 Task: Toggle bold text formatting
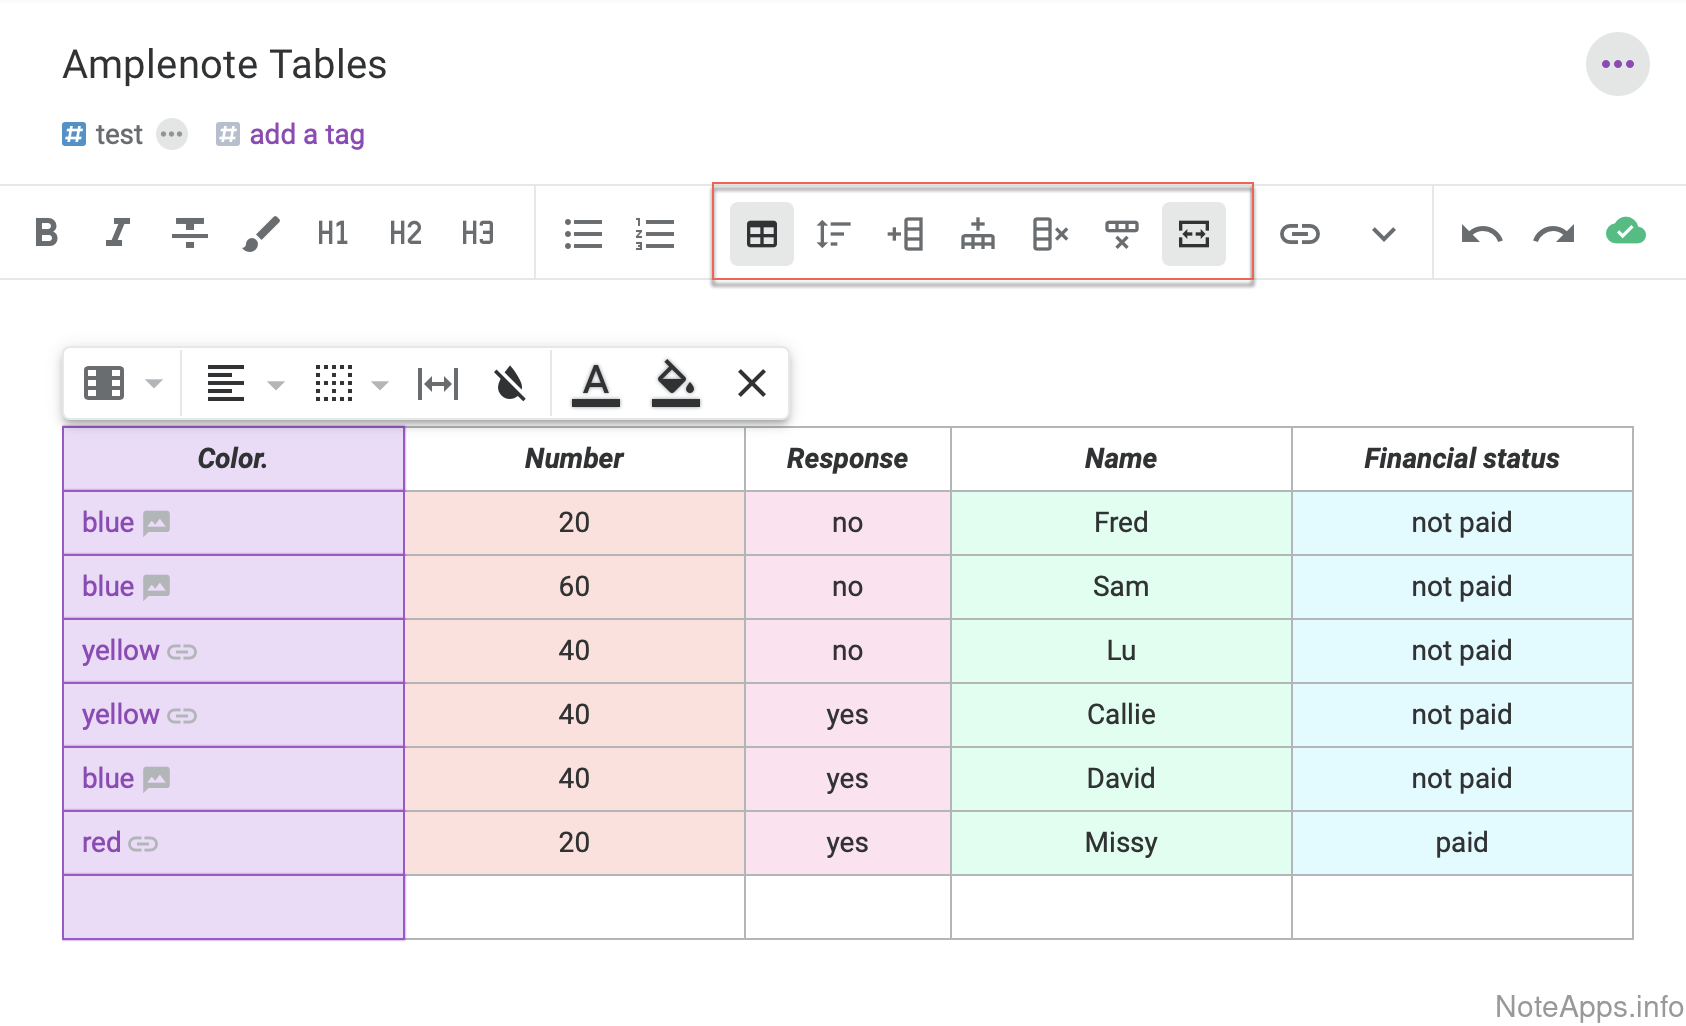(x=46, y=233)
